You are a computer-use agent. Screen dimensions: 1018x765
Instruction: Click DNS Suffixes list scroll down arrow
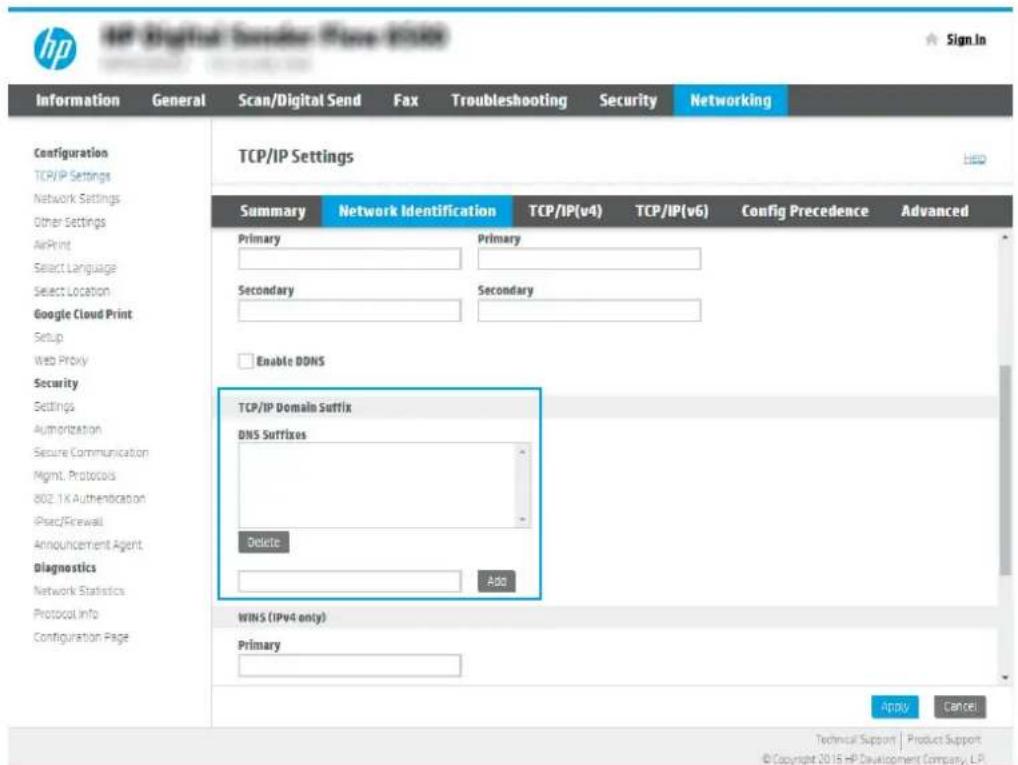click(x=523, y=520)
